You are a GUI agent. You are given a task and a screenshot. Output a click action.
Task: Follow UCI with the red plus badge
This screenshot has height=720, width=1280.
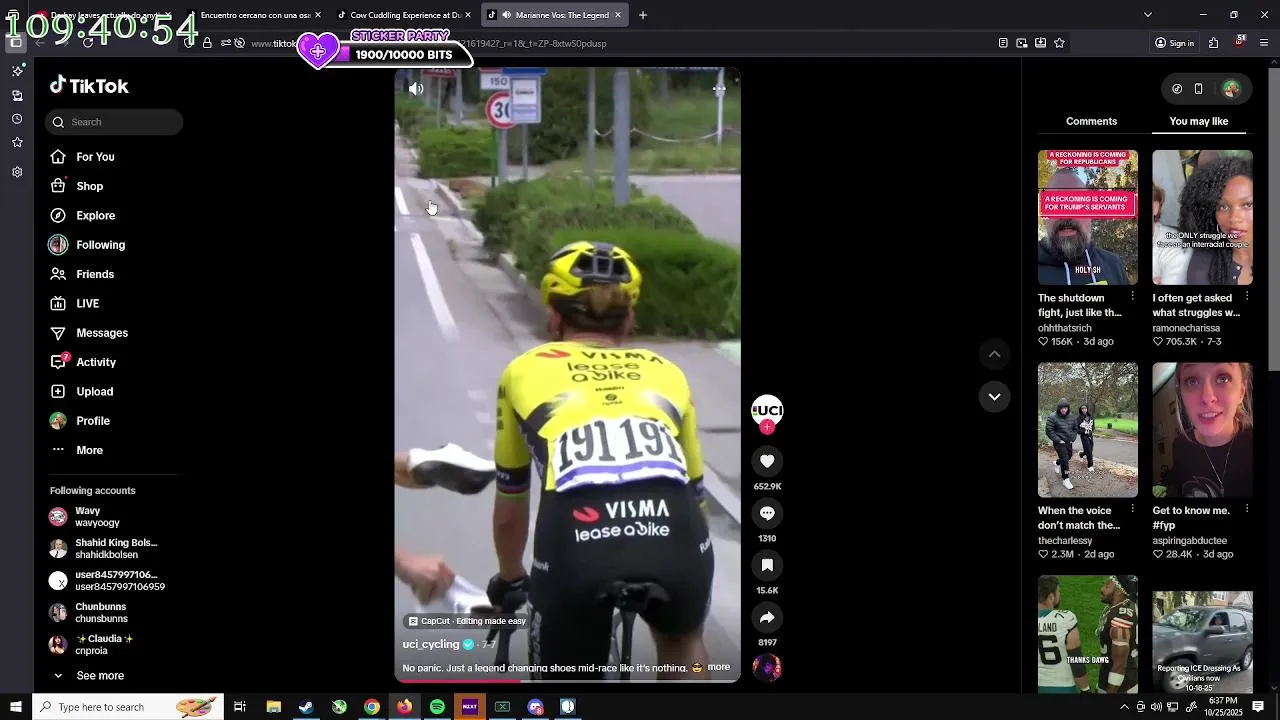point(767,427)
